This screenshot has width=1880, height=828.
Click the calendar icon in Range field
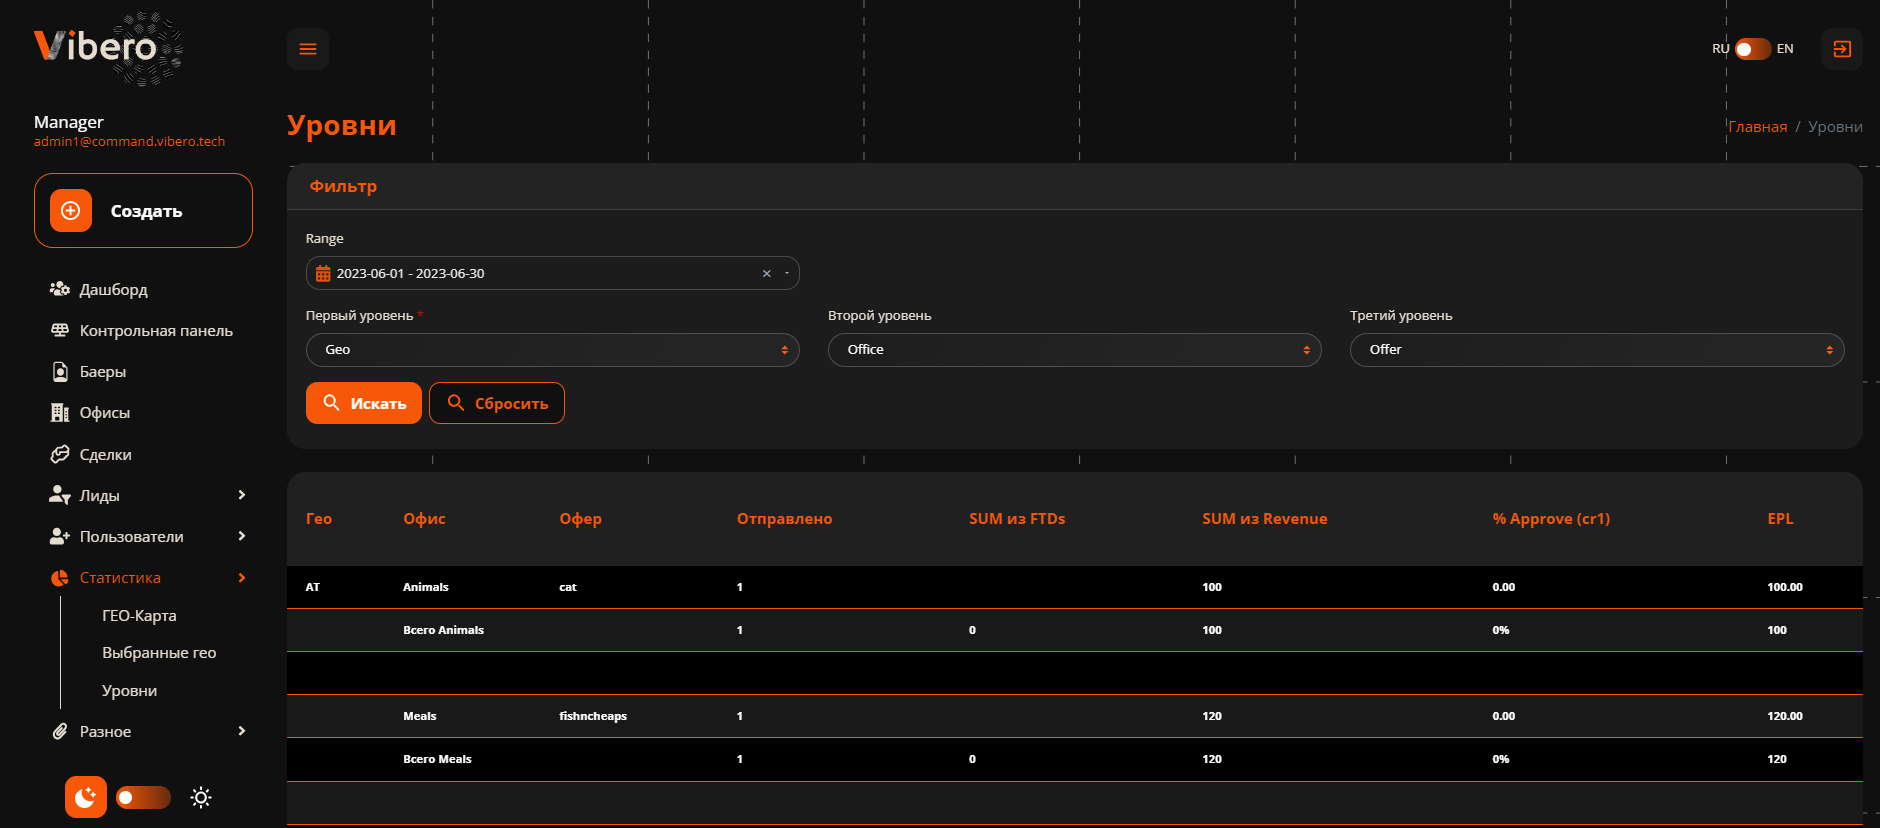point(323,274)
